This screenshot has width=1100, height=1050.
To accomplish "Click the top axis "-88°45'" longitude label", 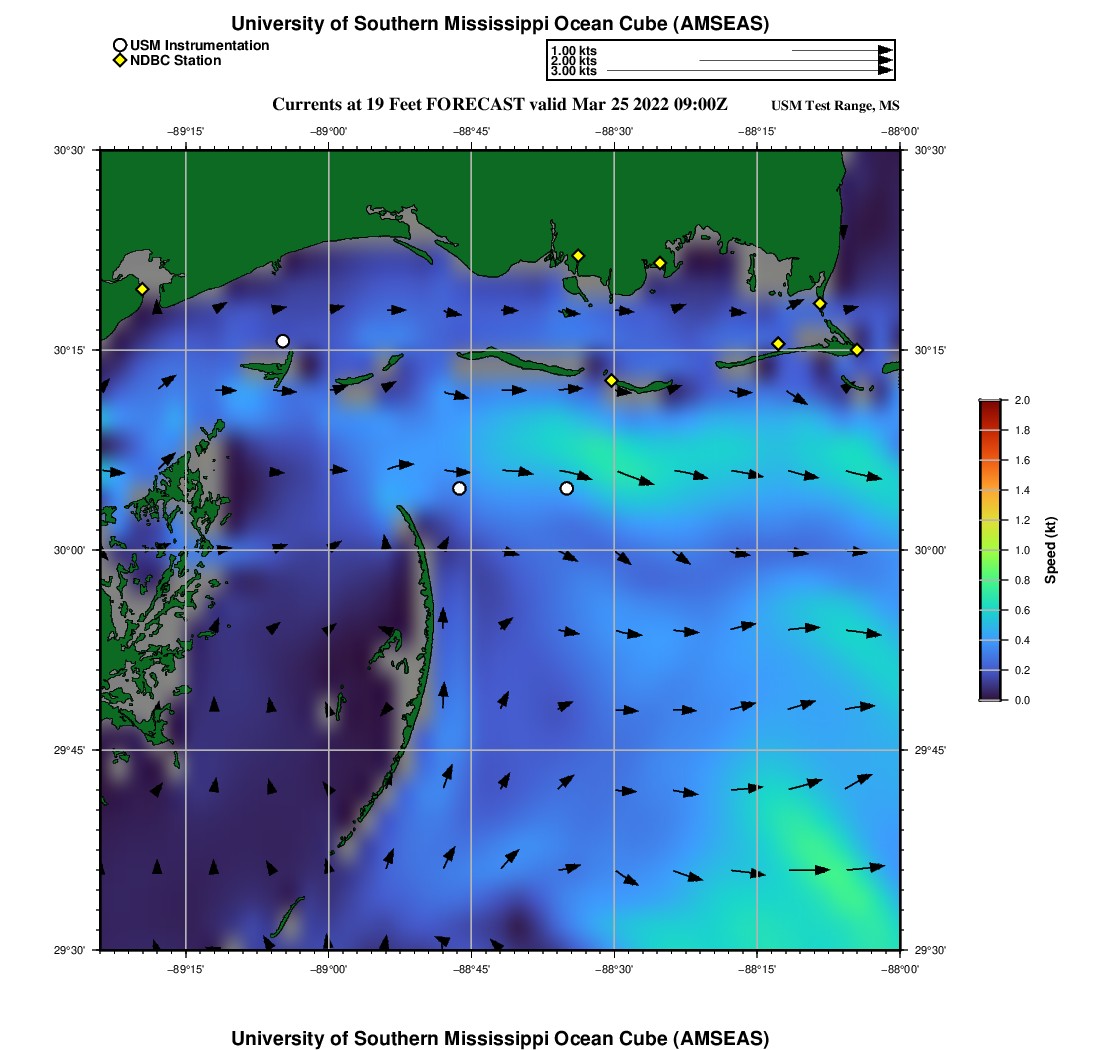I will [x=471, y=131].
